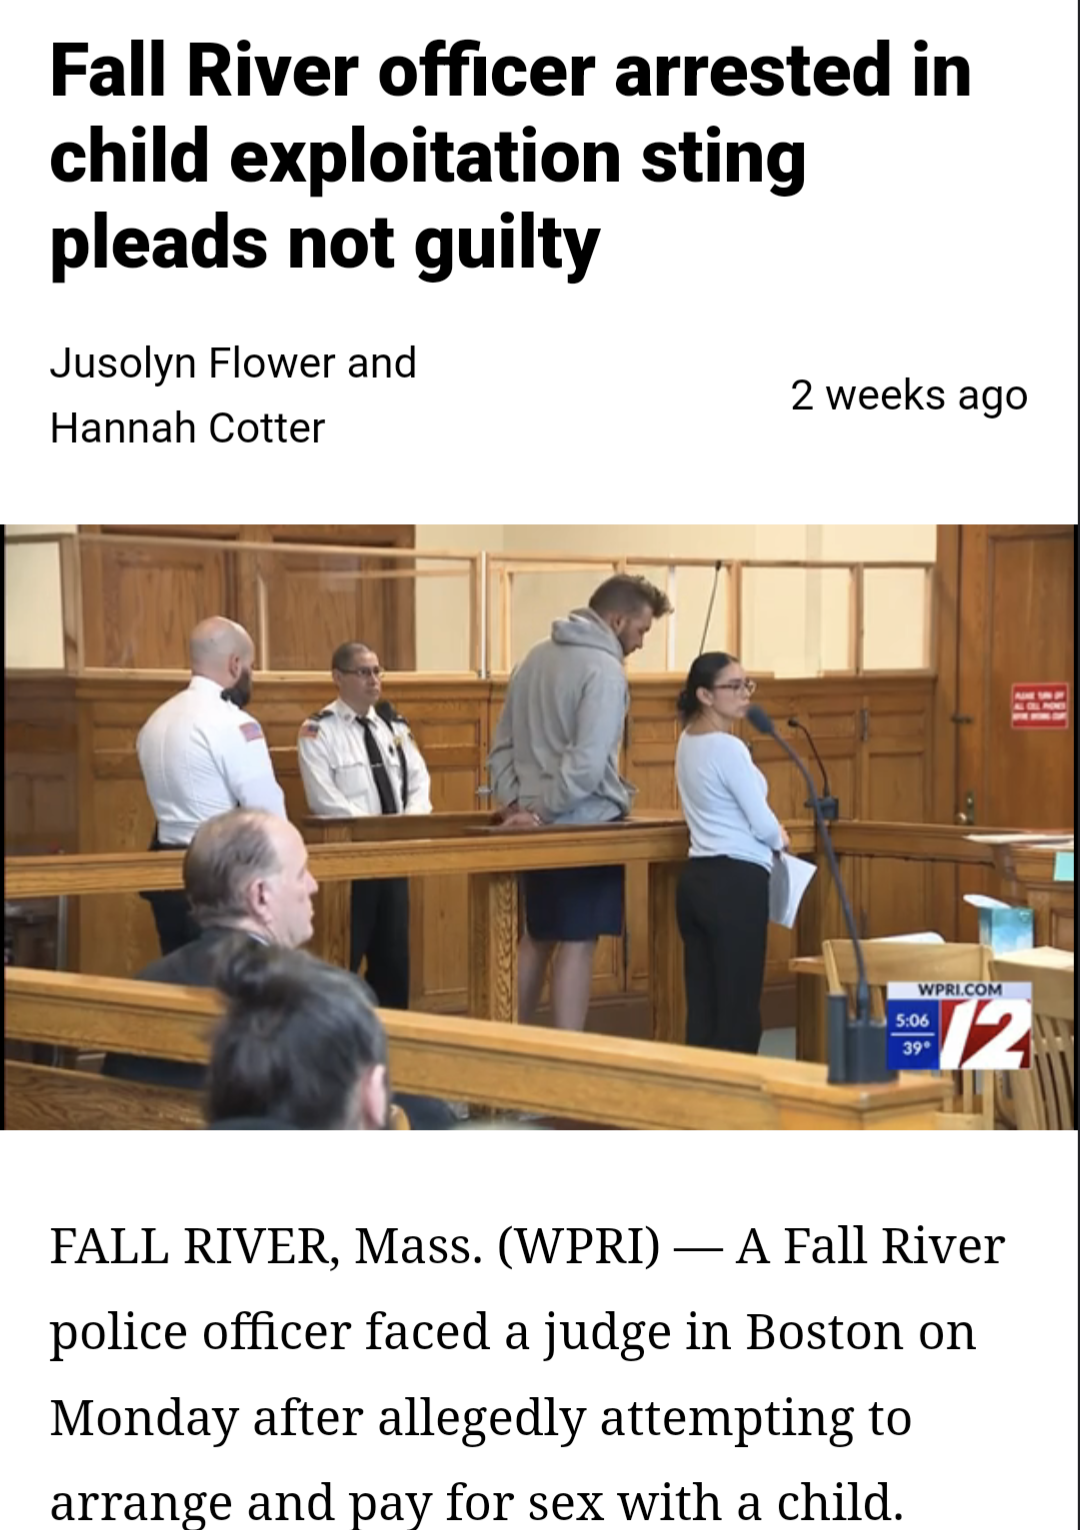Click the WPRI channel 12 logo watermark

(987, 1034)
